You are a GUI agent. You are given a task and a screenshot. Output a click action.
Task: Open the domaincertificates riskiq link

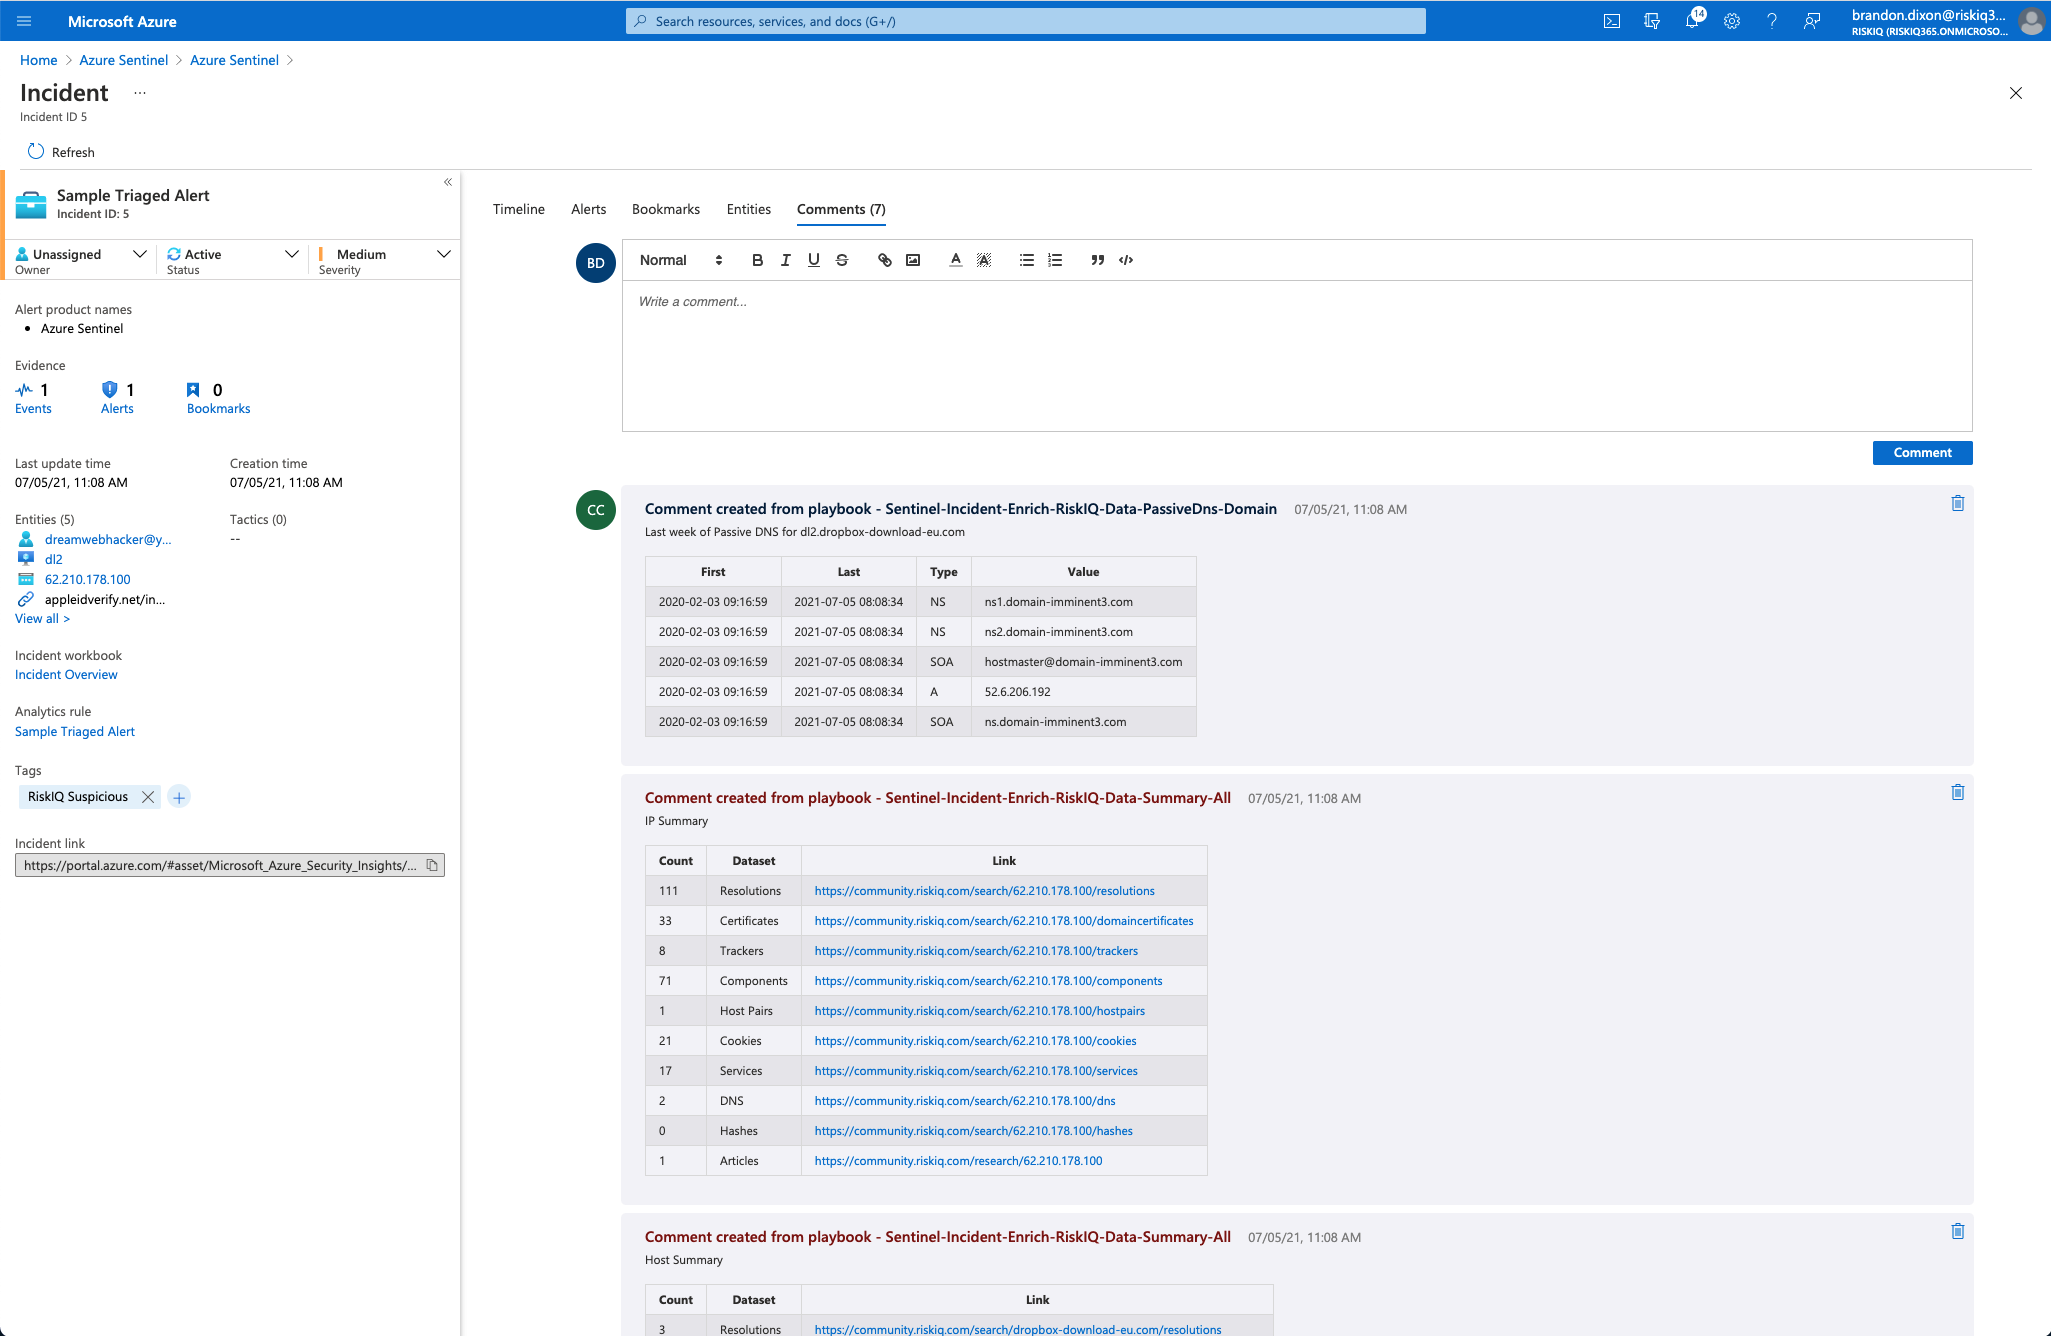pyautogui.click(x=1004, y=921)
